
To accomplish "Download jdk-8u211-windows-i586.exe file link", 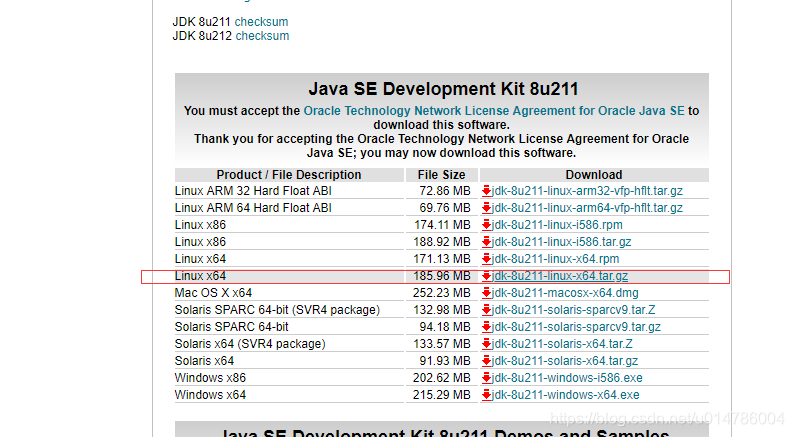I will click(567, 378).
